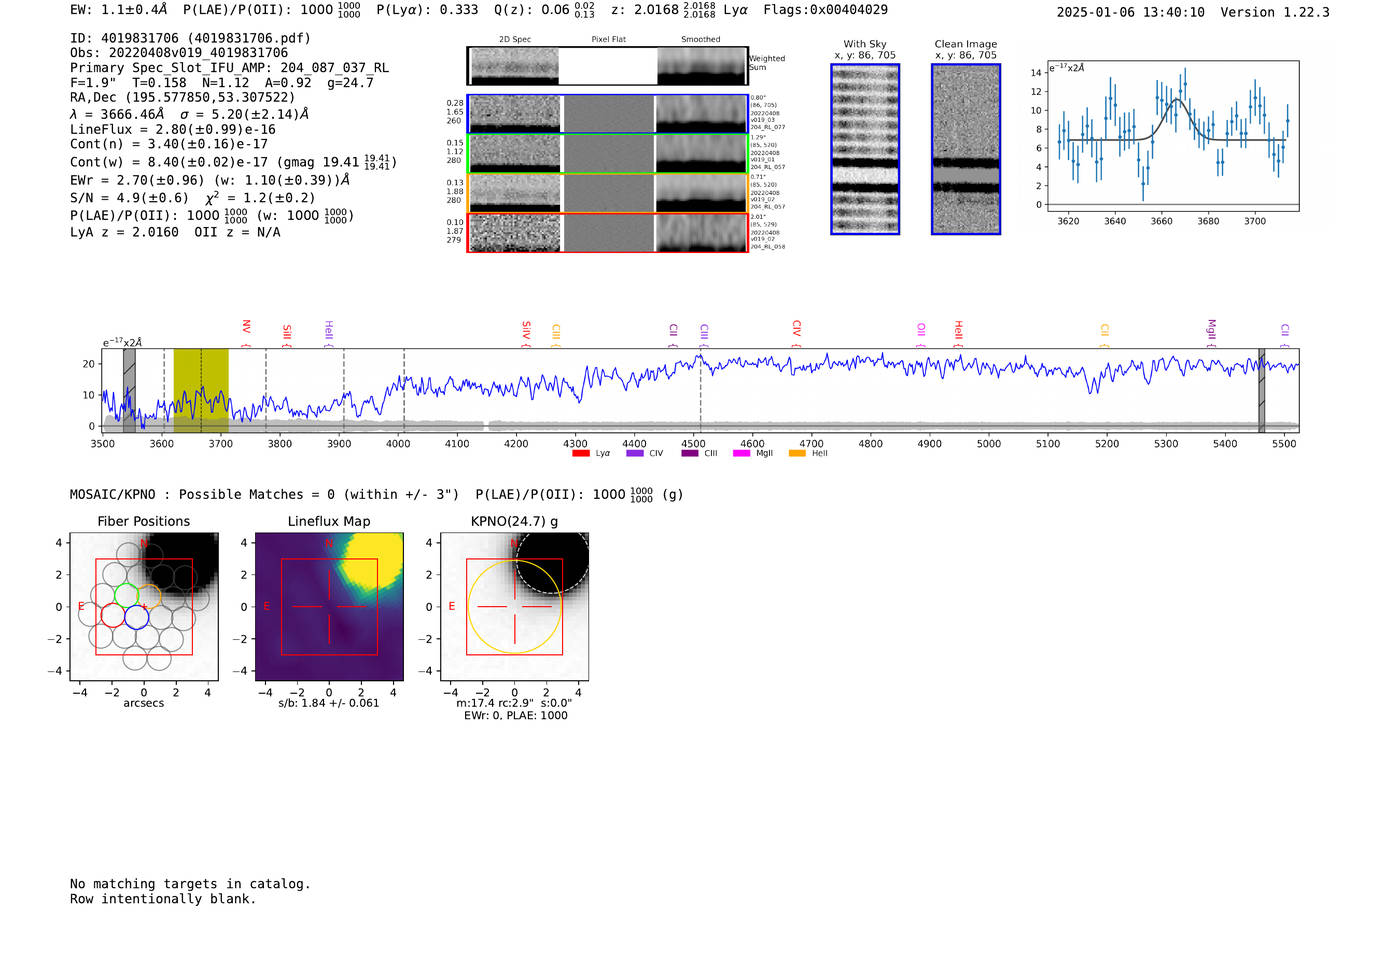The image size is (1400, 953).
Task: Click the green fiber circle in Fiber Positions
Action: click(x=126, y=595)
